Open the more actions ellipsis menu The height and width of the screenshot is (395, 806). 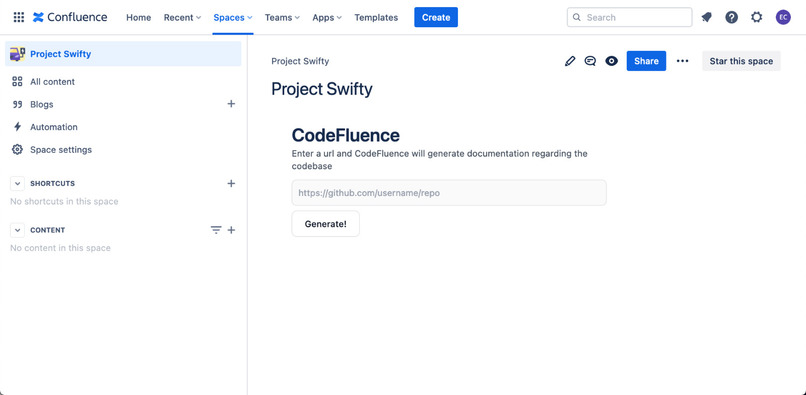coord(682,61)
